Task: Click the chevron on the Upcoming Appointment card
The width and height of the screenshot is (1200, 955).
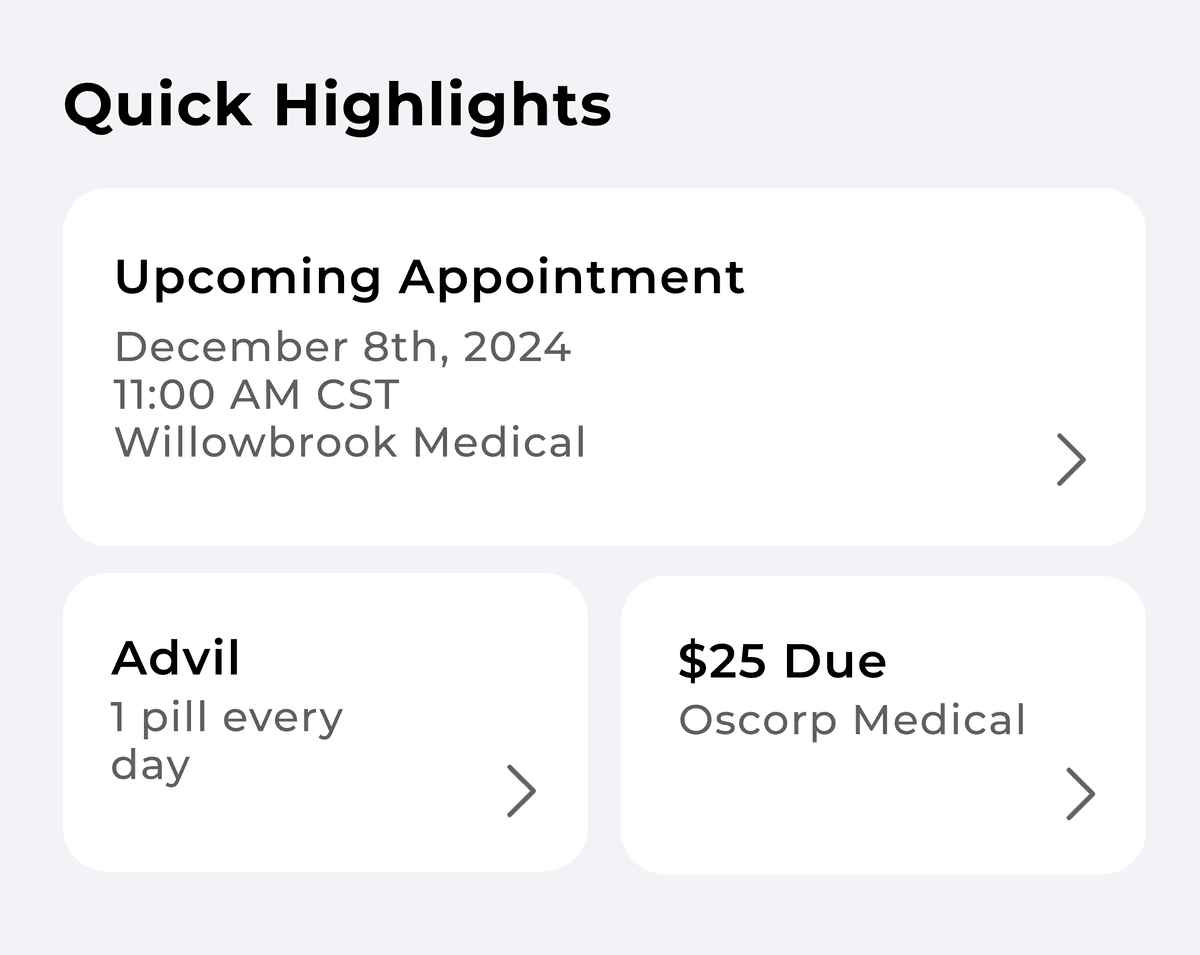Action: click(x=1071, y=461)
